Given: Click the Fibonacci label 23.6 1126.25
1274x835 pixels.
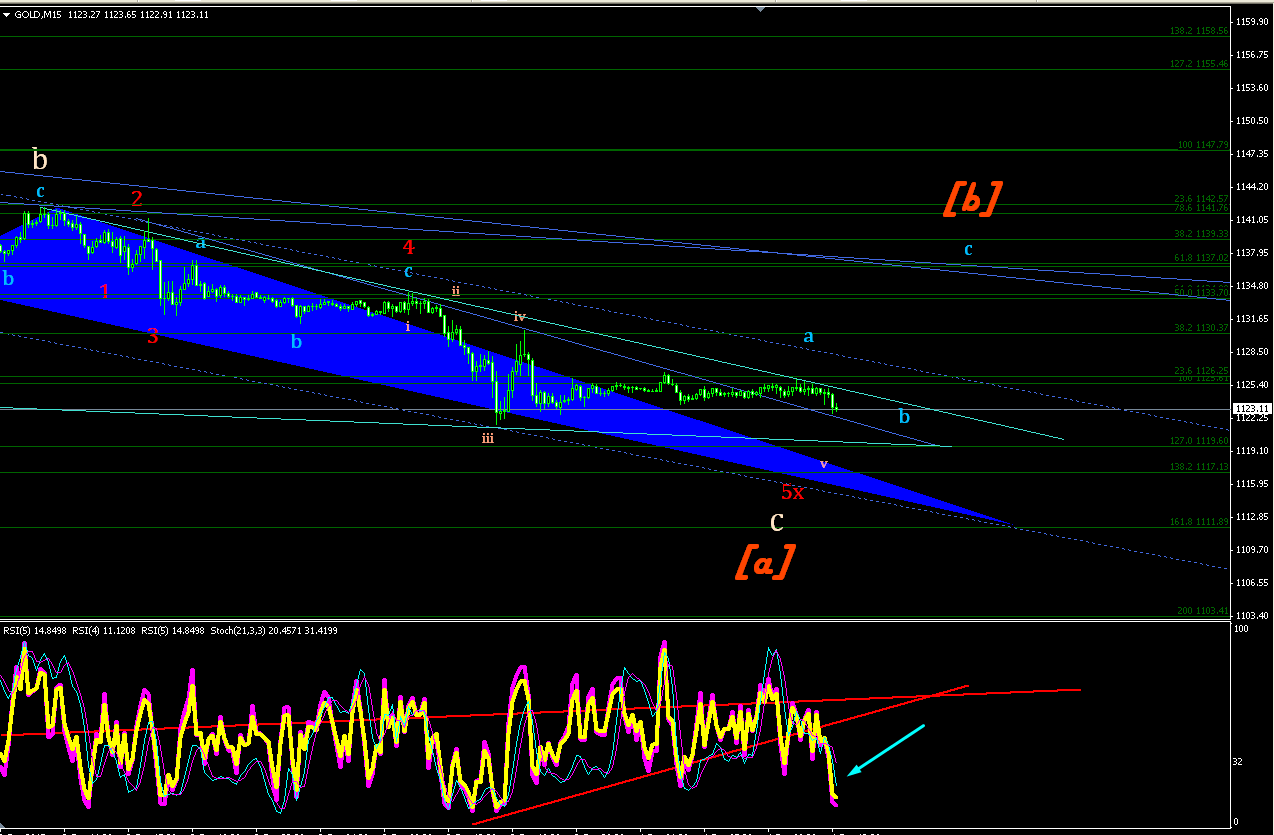Looking at the screenshot, I should 1200,370.
